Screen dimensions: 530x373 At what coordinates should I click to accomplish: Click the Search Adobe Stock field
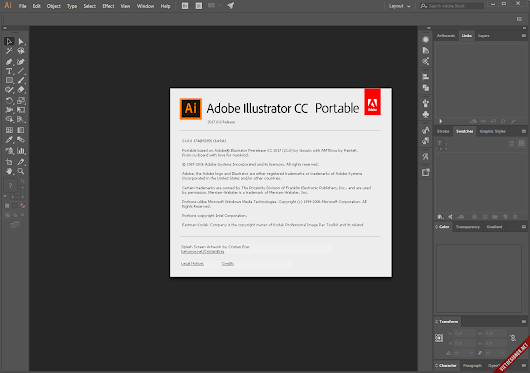pos(452,6)
